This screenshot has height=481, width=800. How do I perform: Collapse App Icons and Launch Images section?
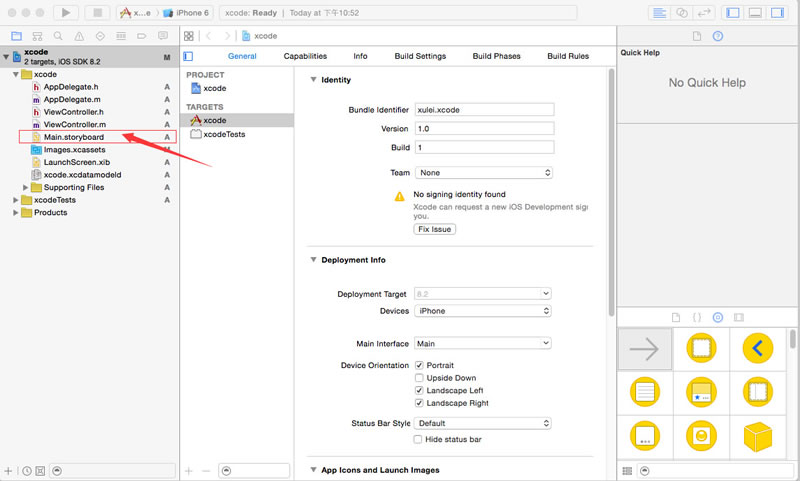point(313,470)
